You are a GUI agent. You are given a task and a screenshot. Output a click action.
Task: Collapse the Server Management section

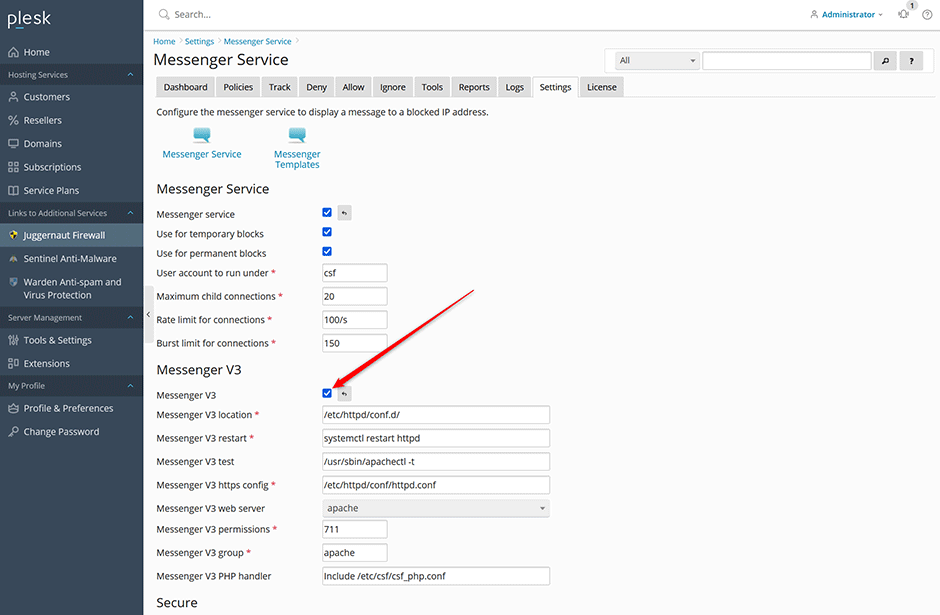[x=130, y=318]
